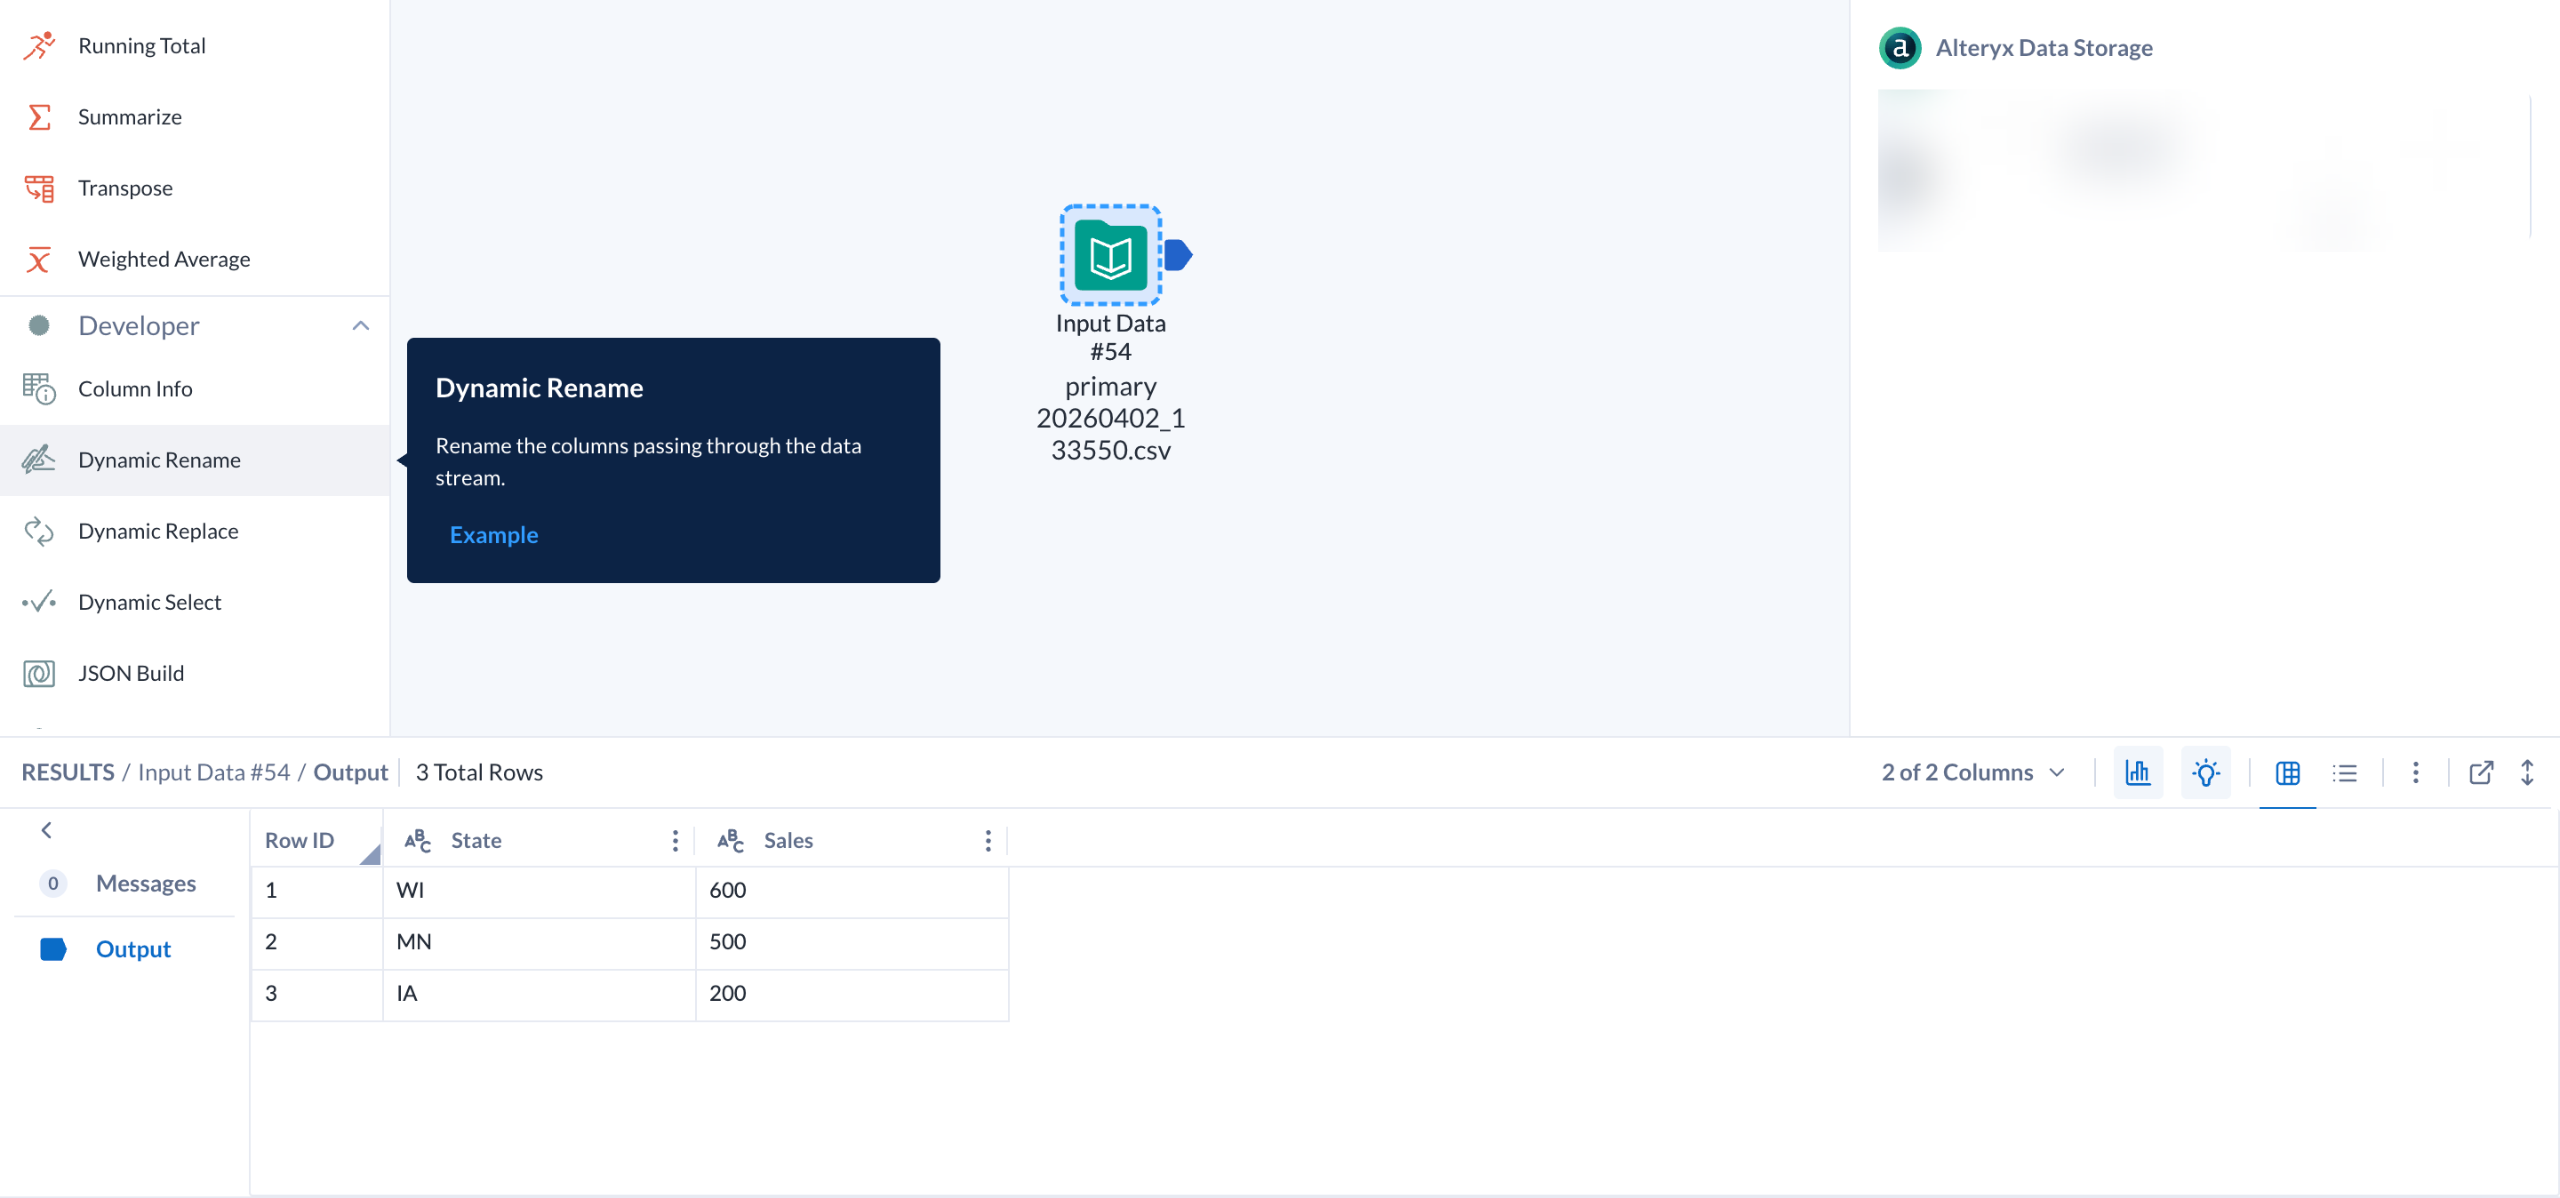Switch results to list view
Screen dimensions: 2560x1198
pyautogui.click(x=2344, y=772)
